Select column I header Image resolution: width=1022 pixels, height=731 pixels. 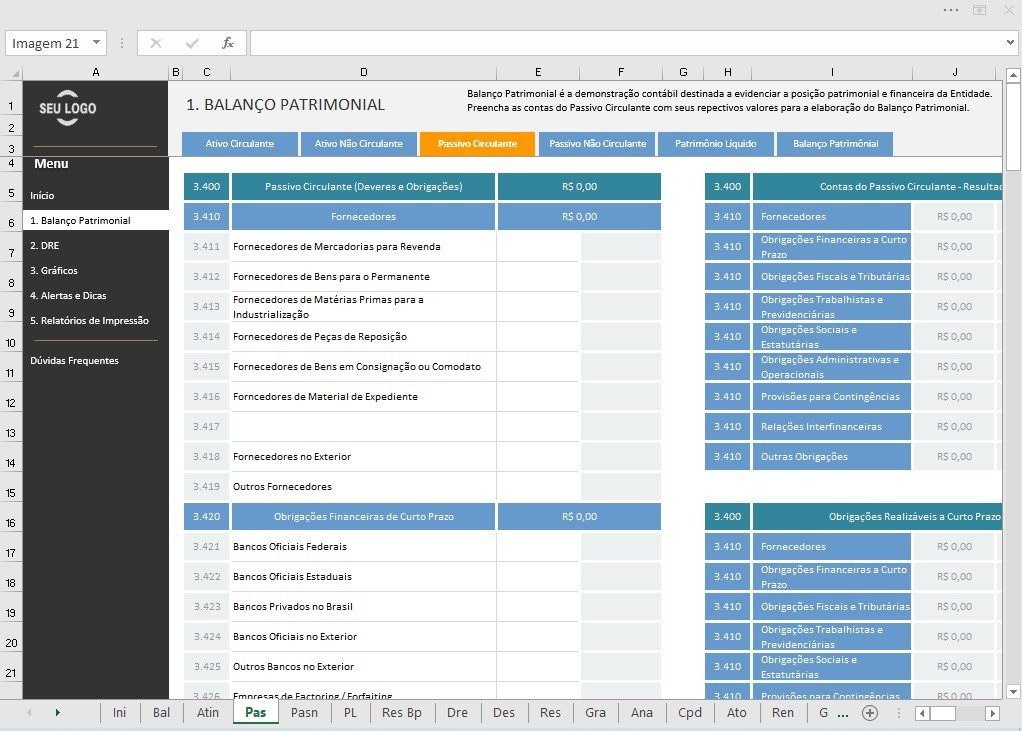832,72
